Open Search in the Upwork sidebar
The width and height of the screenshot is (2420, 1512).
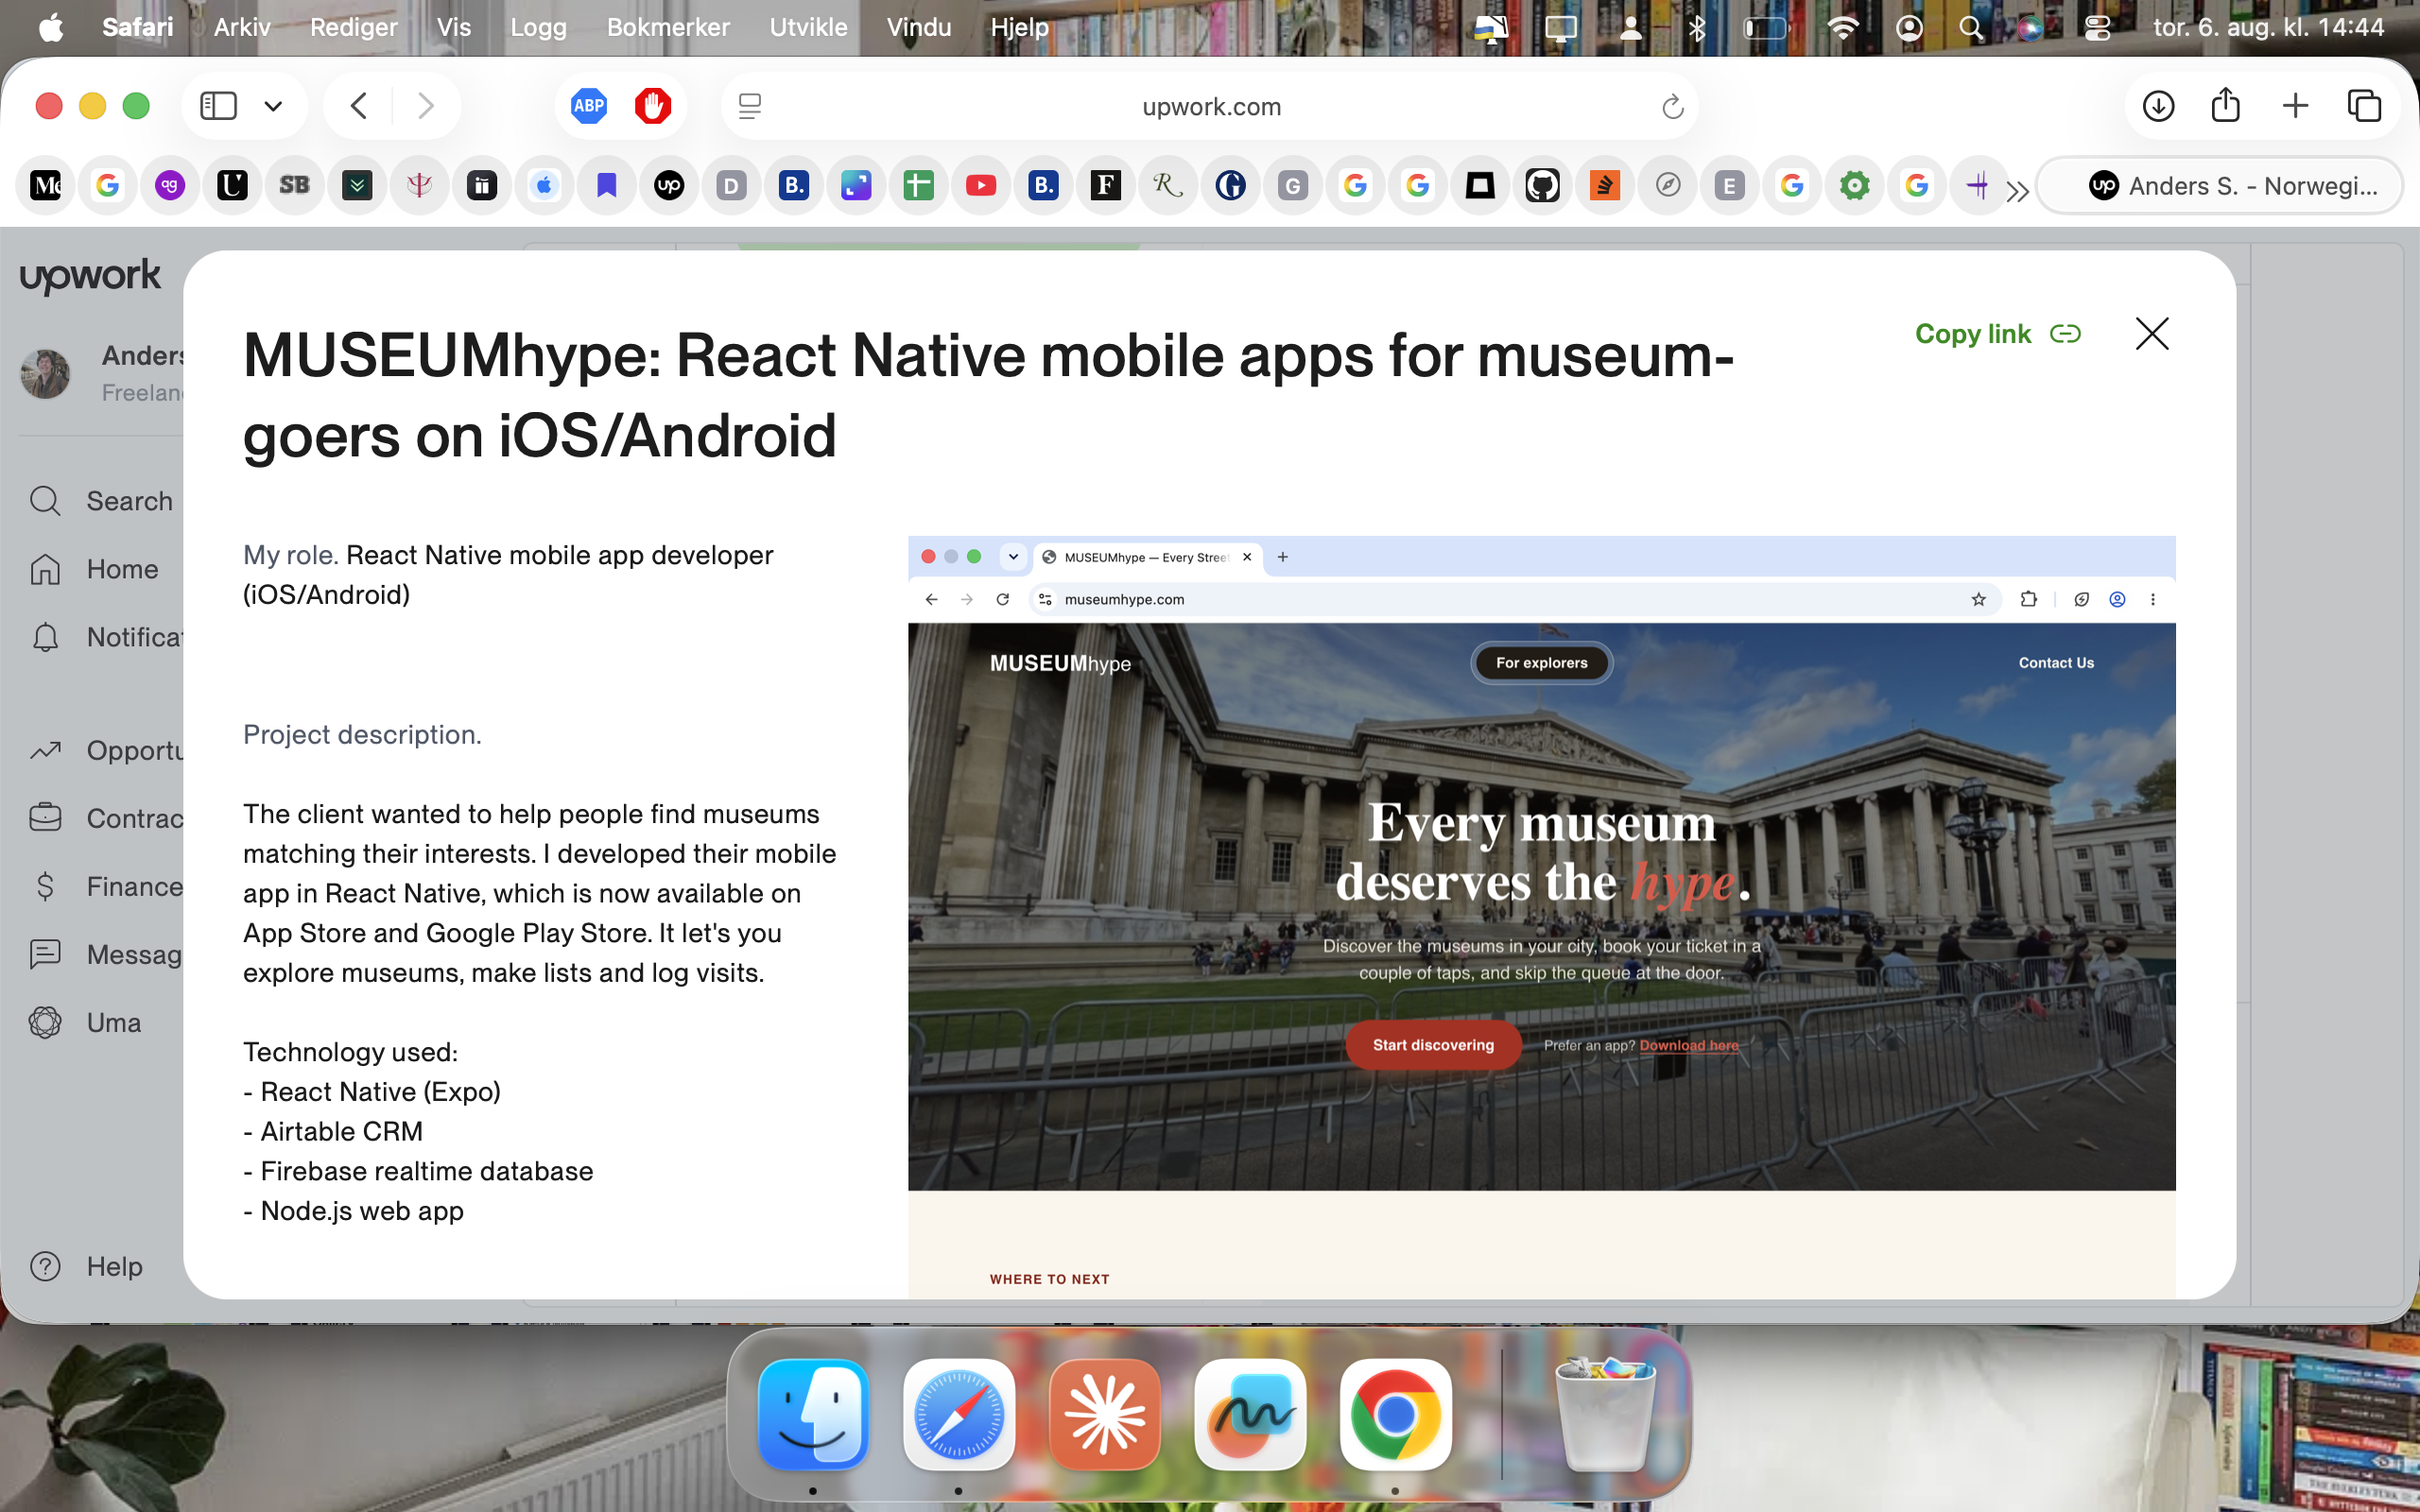tap(100, 501)
